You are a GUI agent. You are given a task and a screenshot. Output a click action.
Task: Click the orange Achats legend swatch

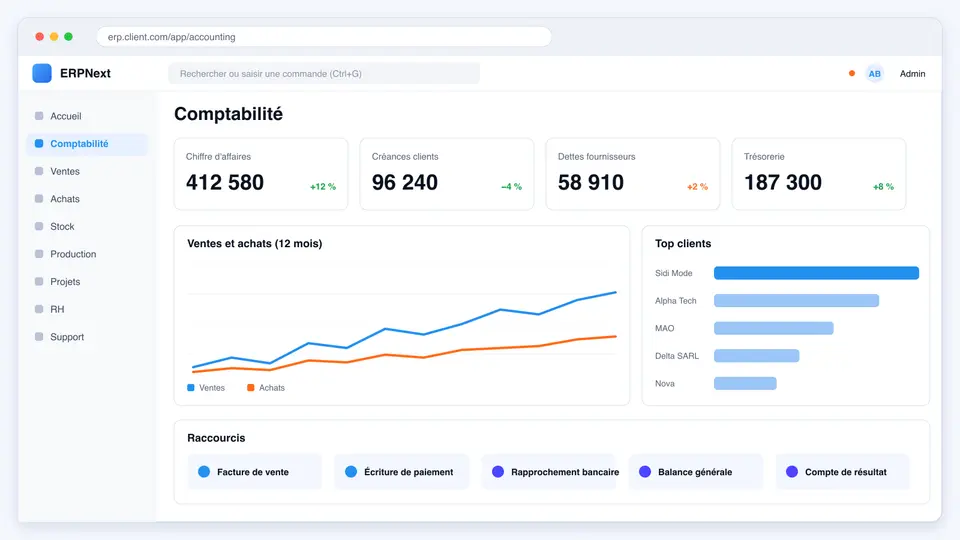coord(250,388)
